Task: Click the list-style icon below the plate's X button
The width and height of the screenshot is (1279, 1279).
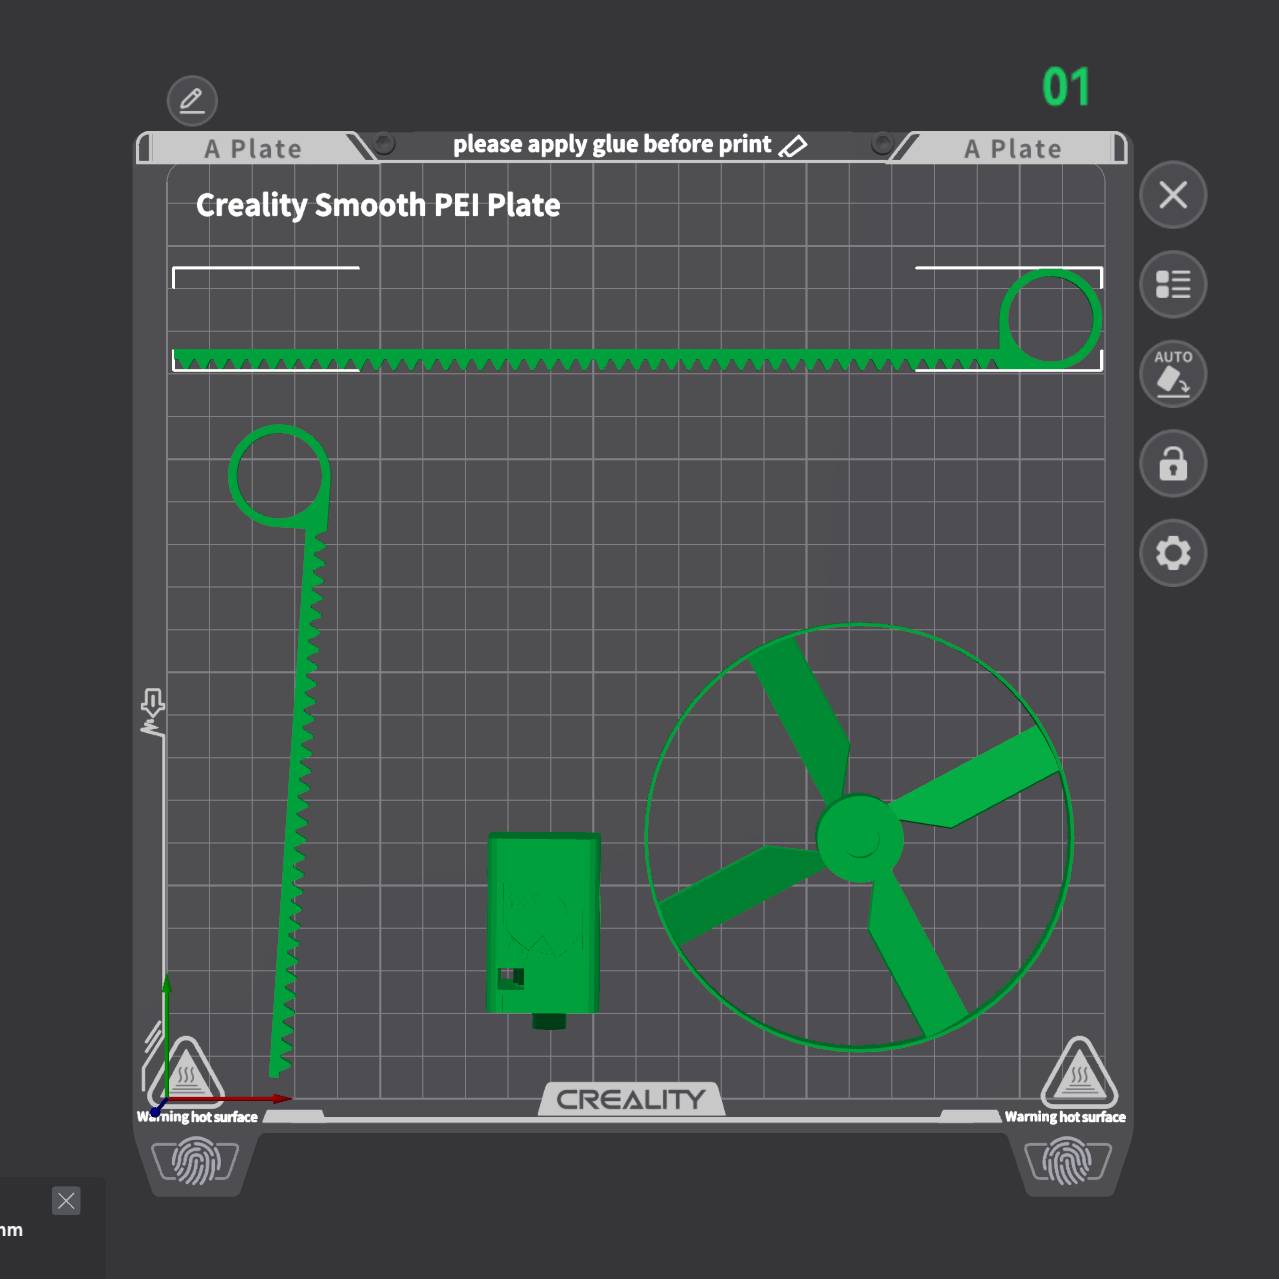Action: (1173, 284)
